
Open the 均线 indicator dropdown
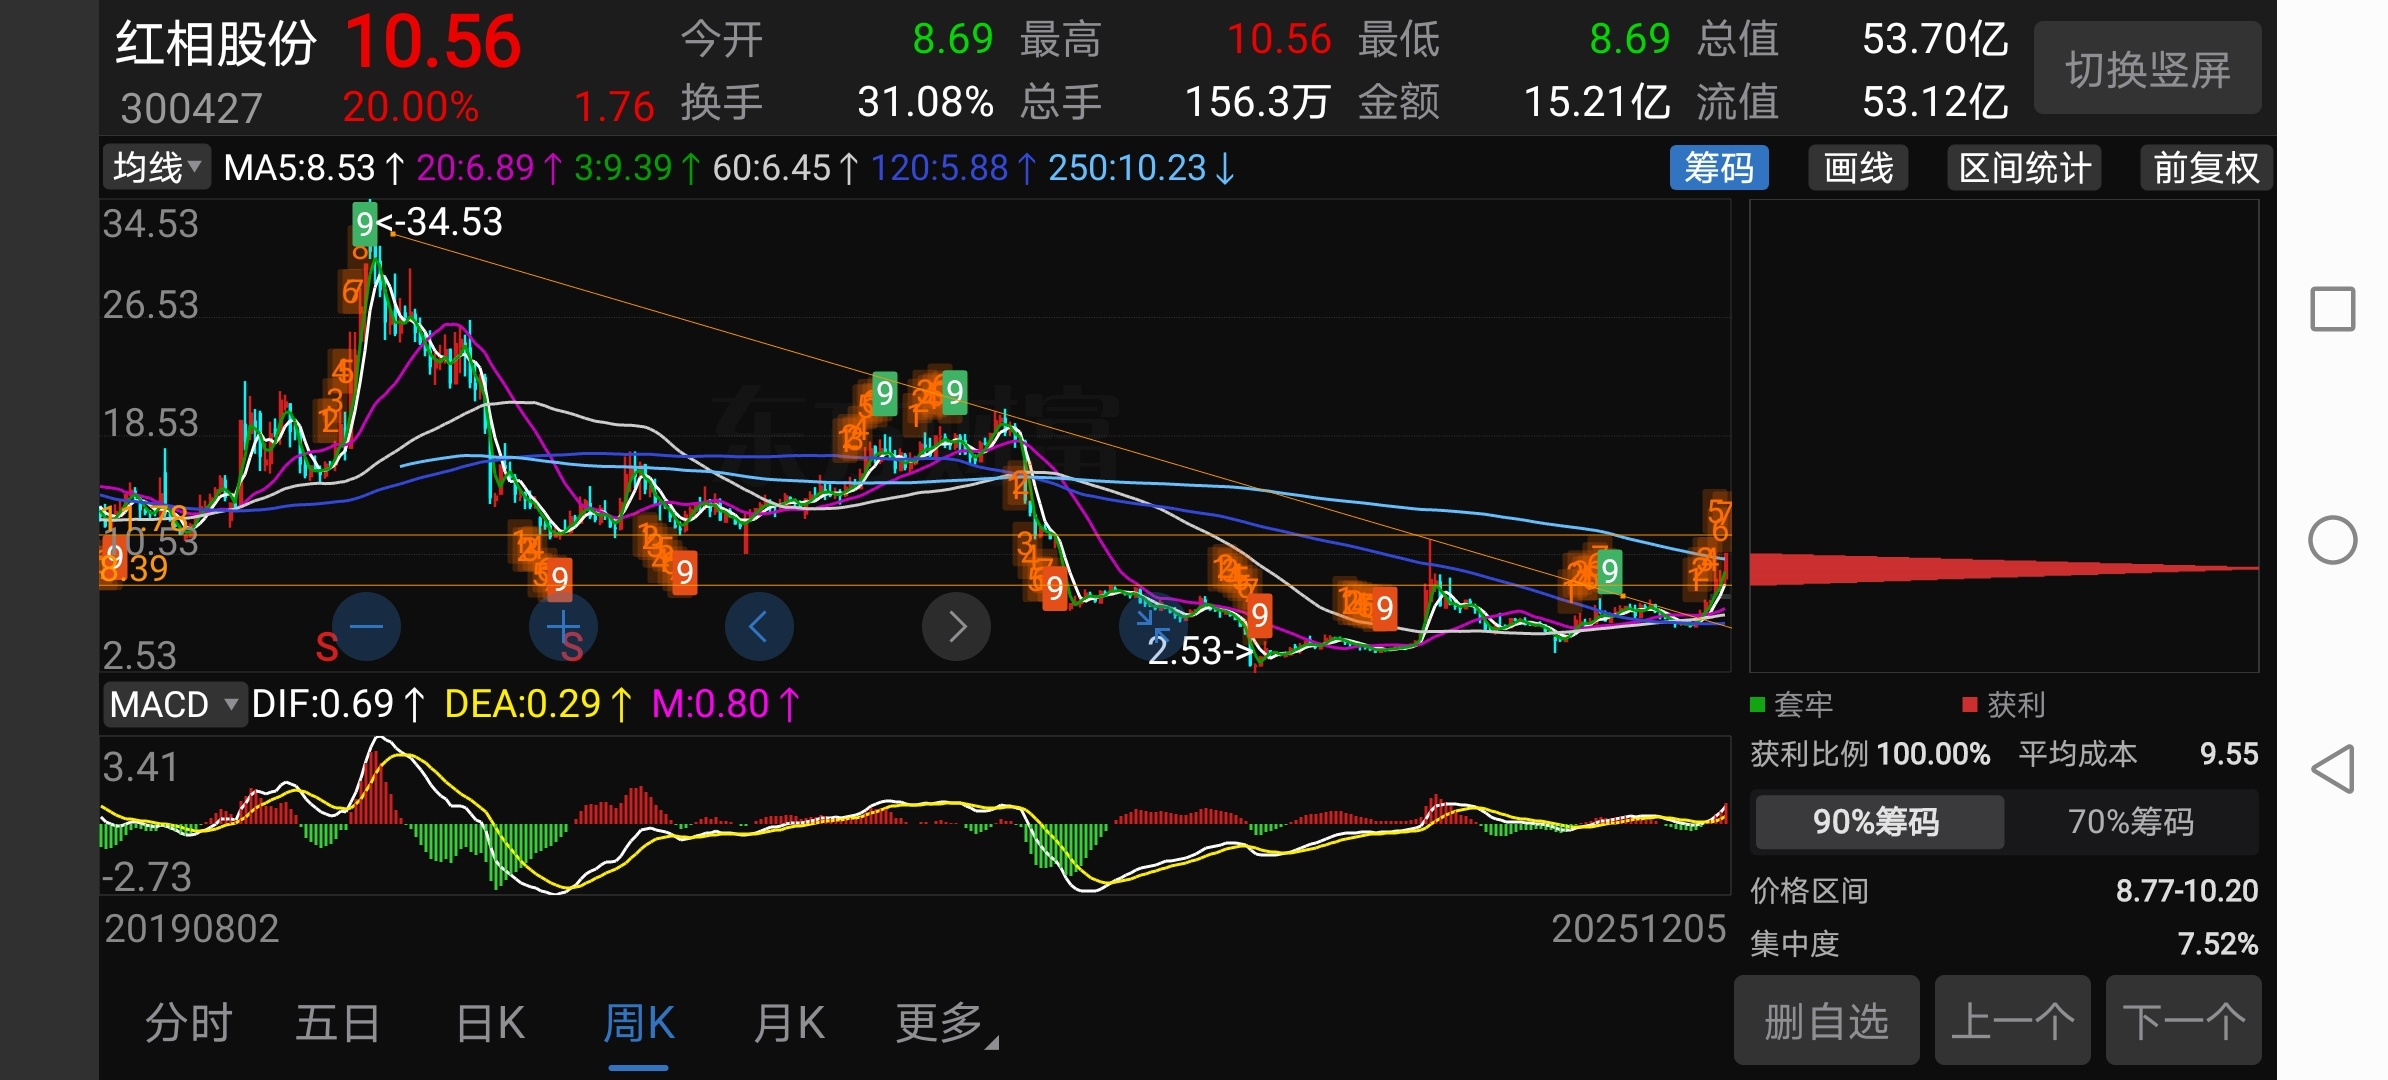click(157, 168)
